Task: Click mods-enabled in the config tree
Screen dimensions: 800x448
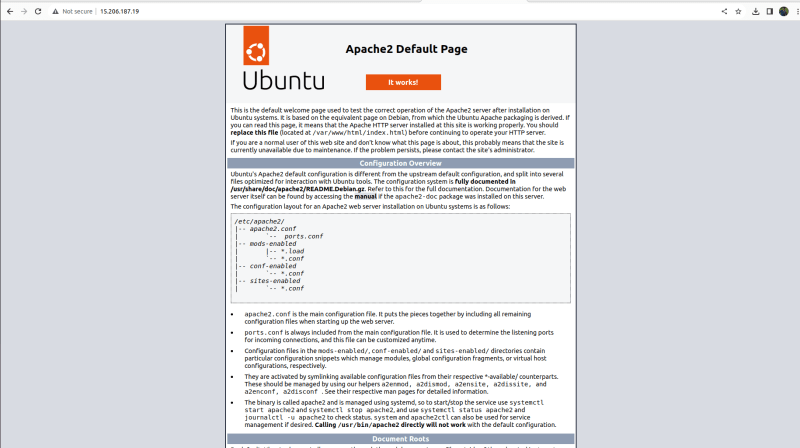Action: (272, 244)
